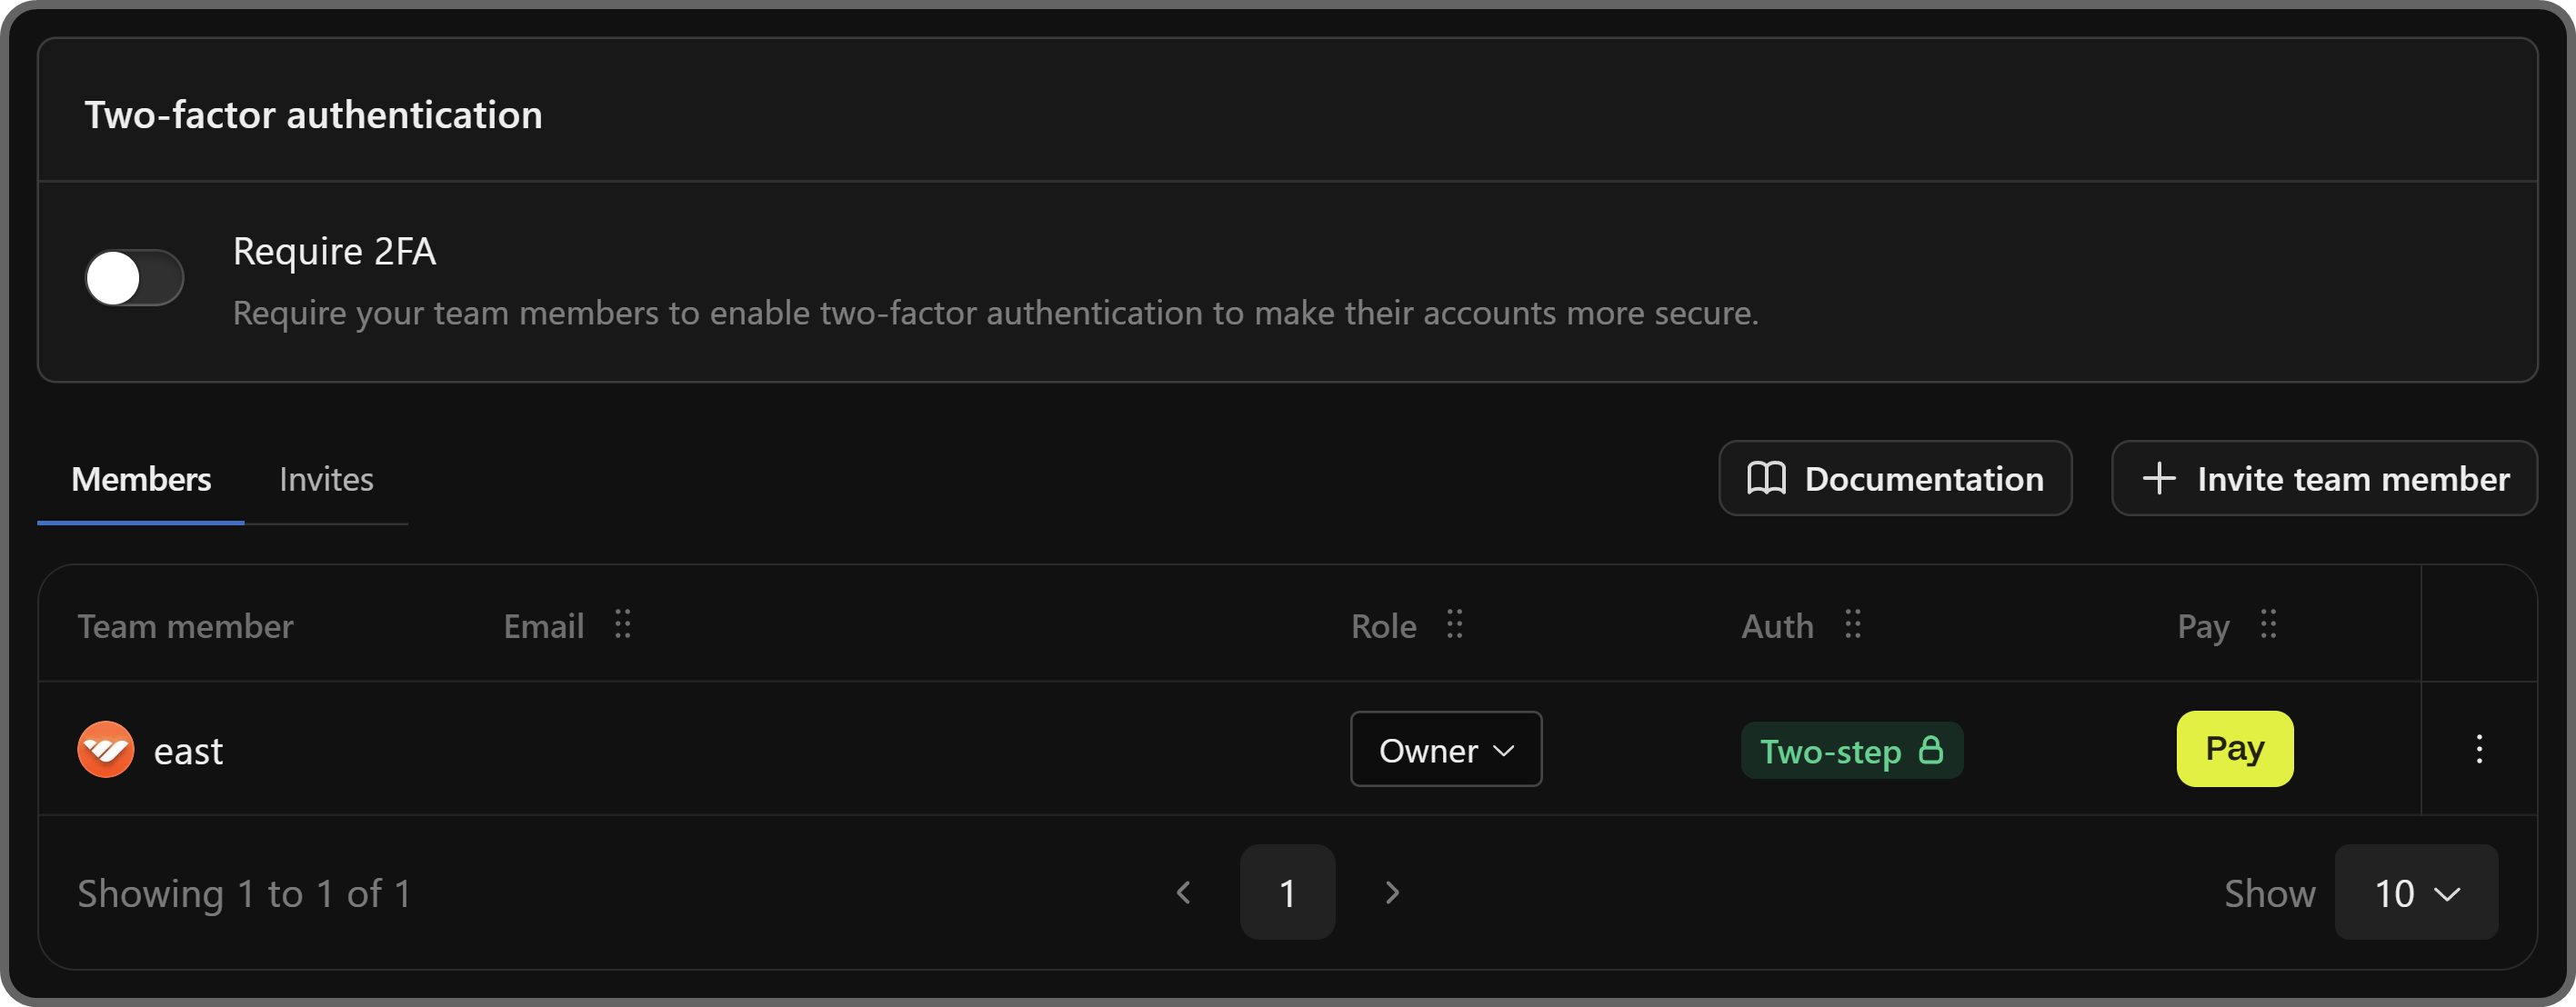
Task: Go to next page arrow
Action: point(1391,892)
